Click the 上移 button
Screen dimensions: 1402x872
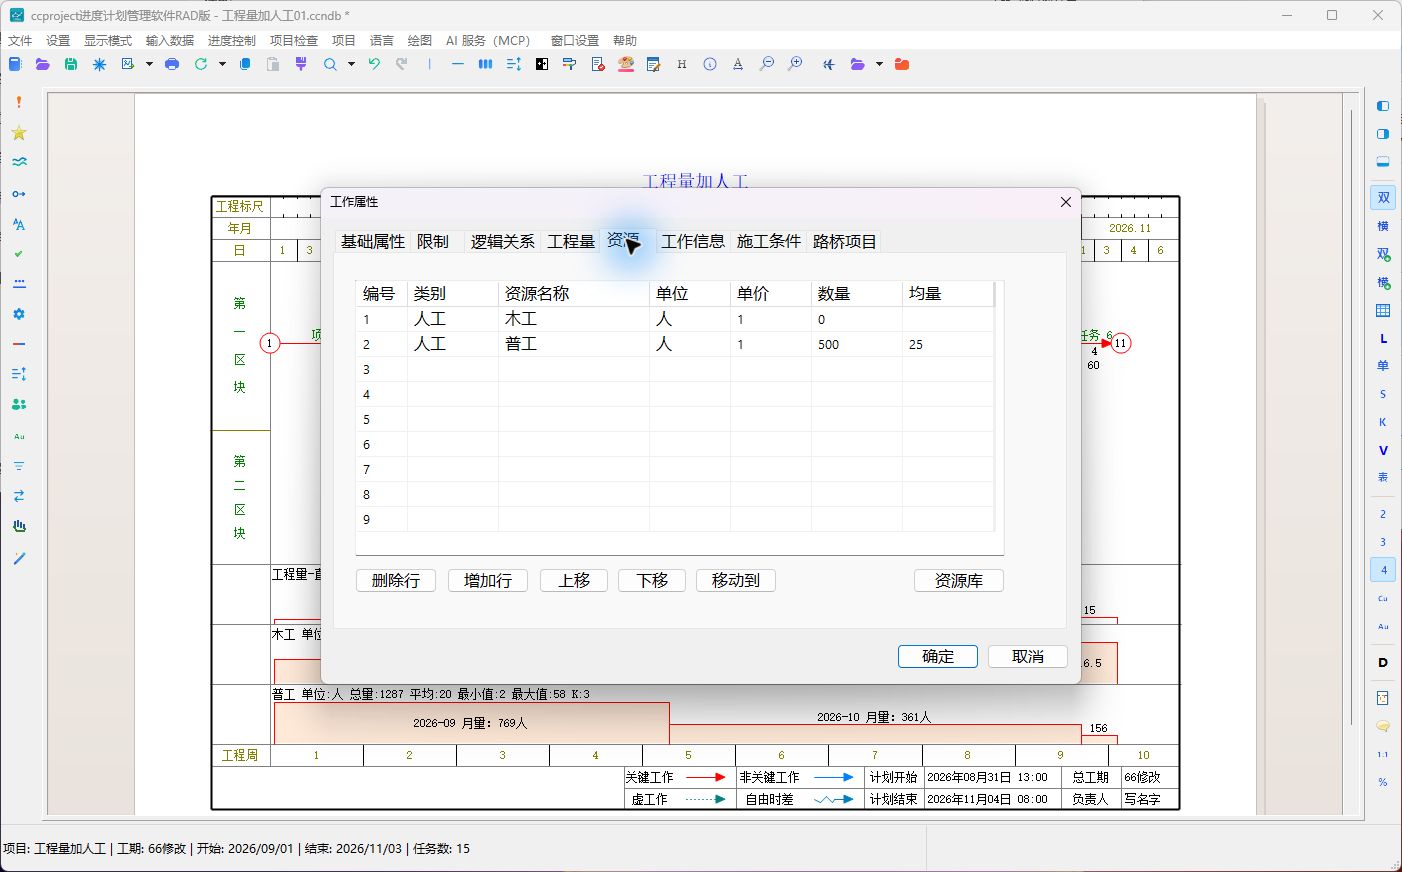574,580
